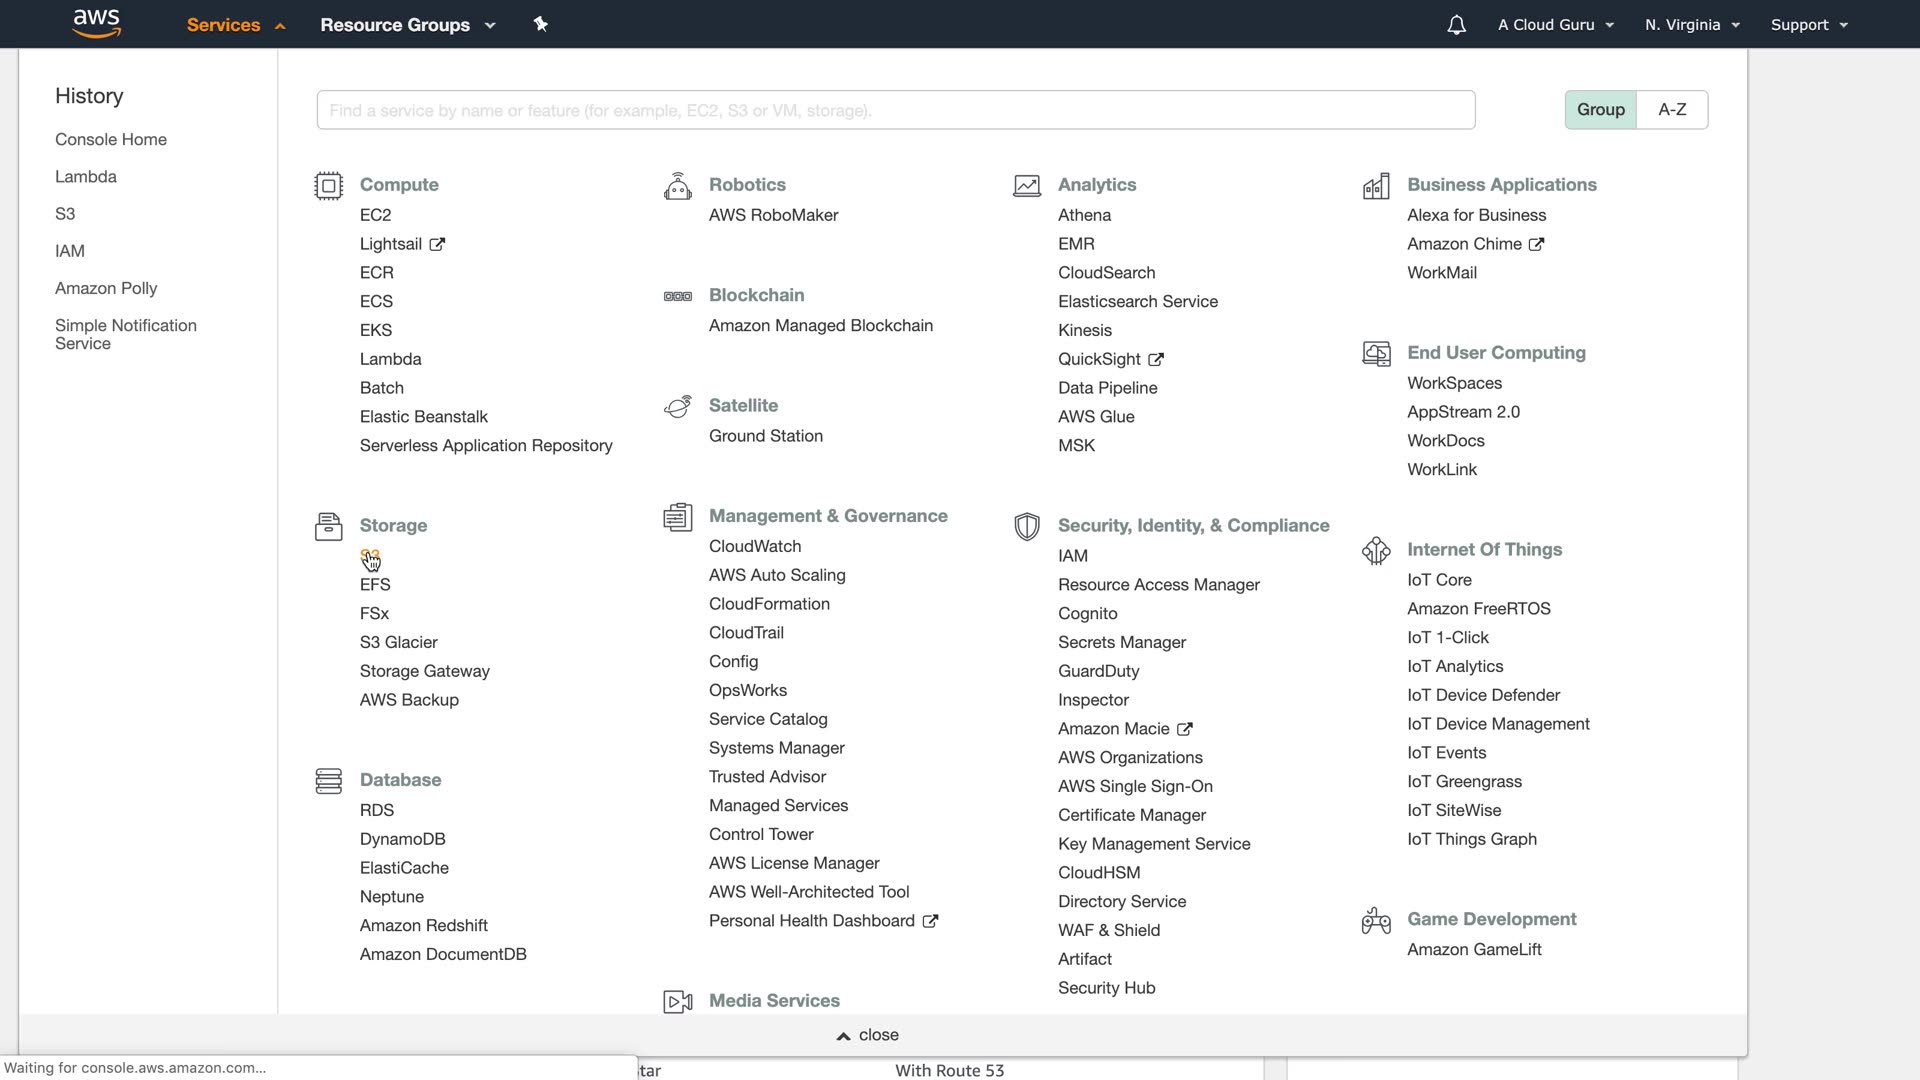
Task: Click the Compute category chip icon
Action: [x=328, y=186]
